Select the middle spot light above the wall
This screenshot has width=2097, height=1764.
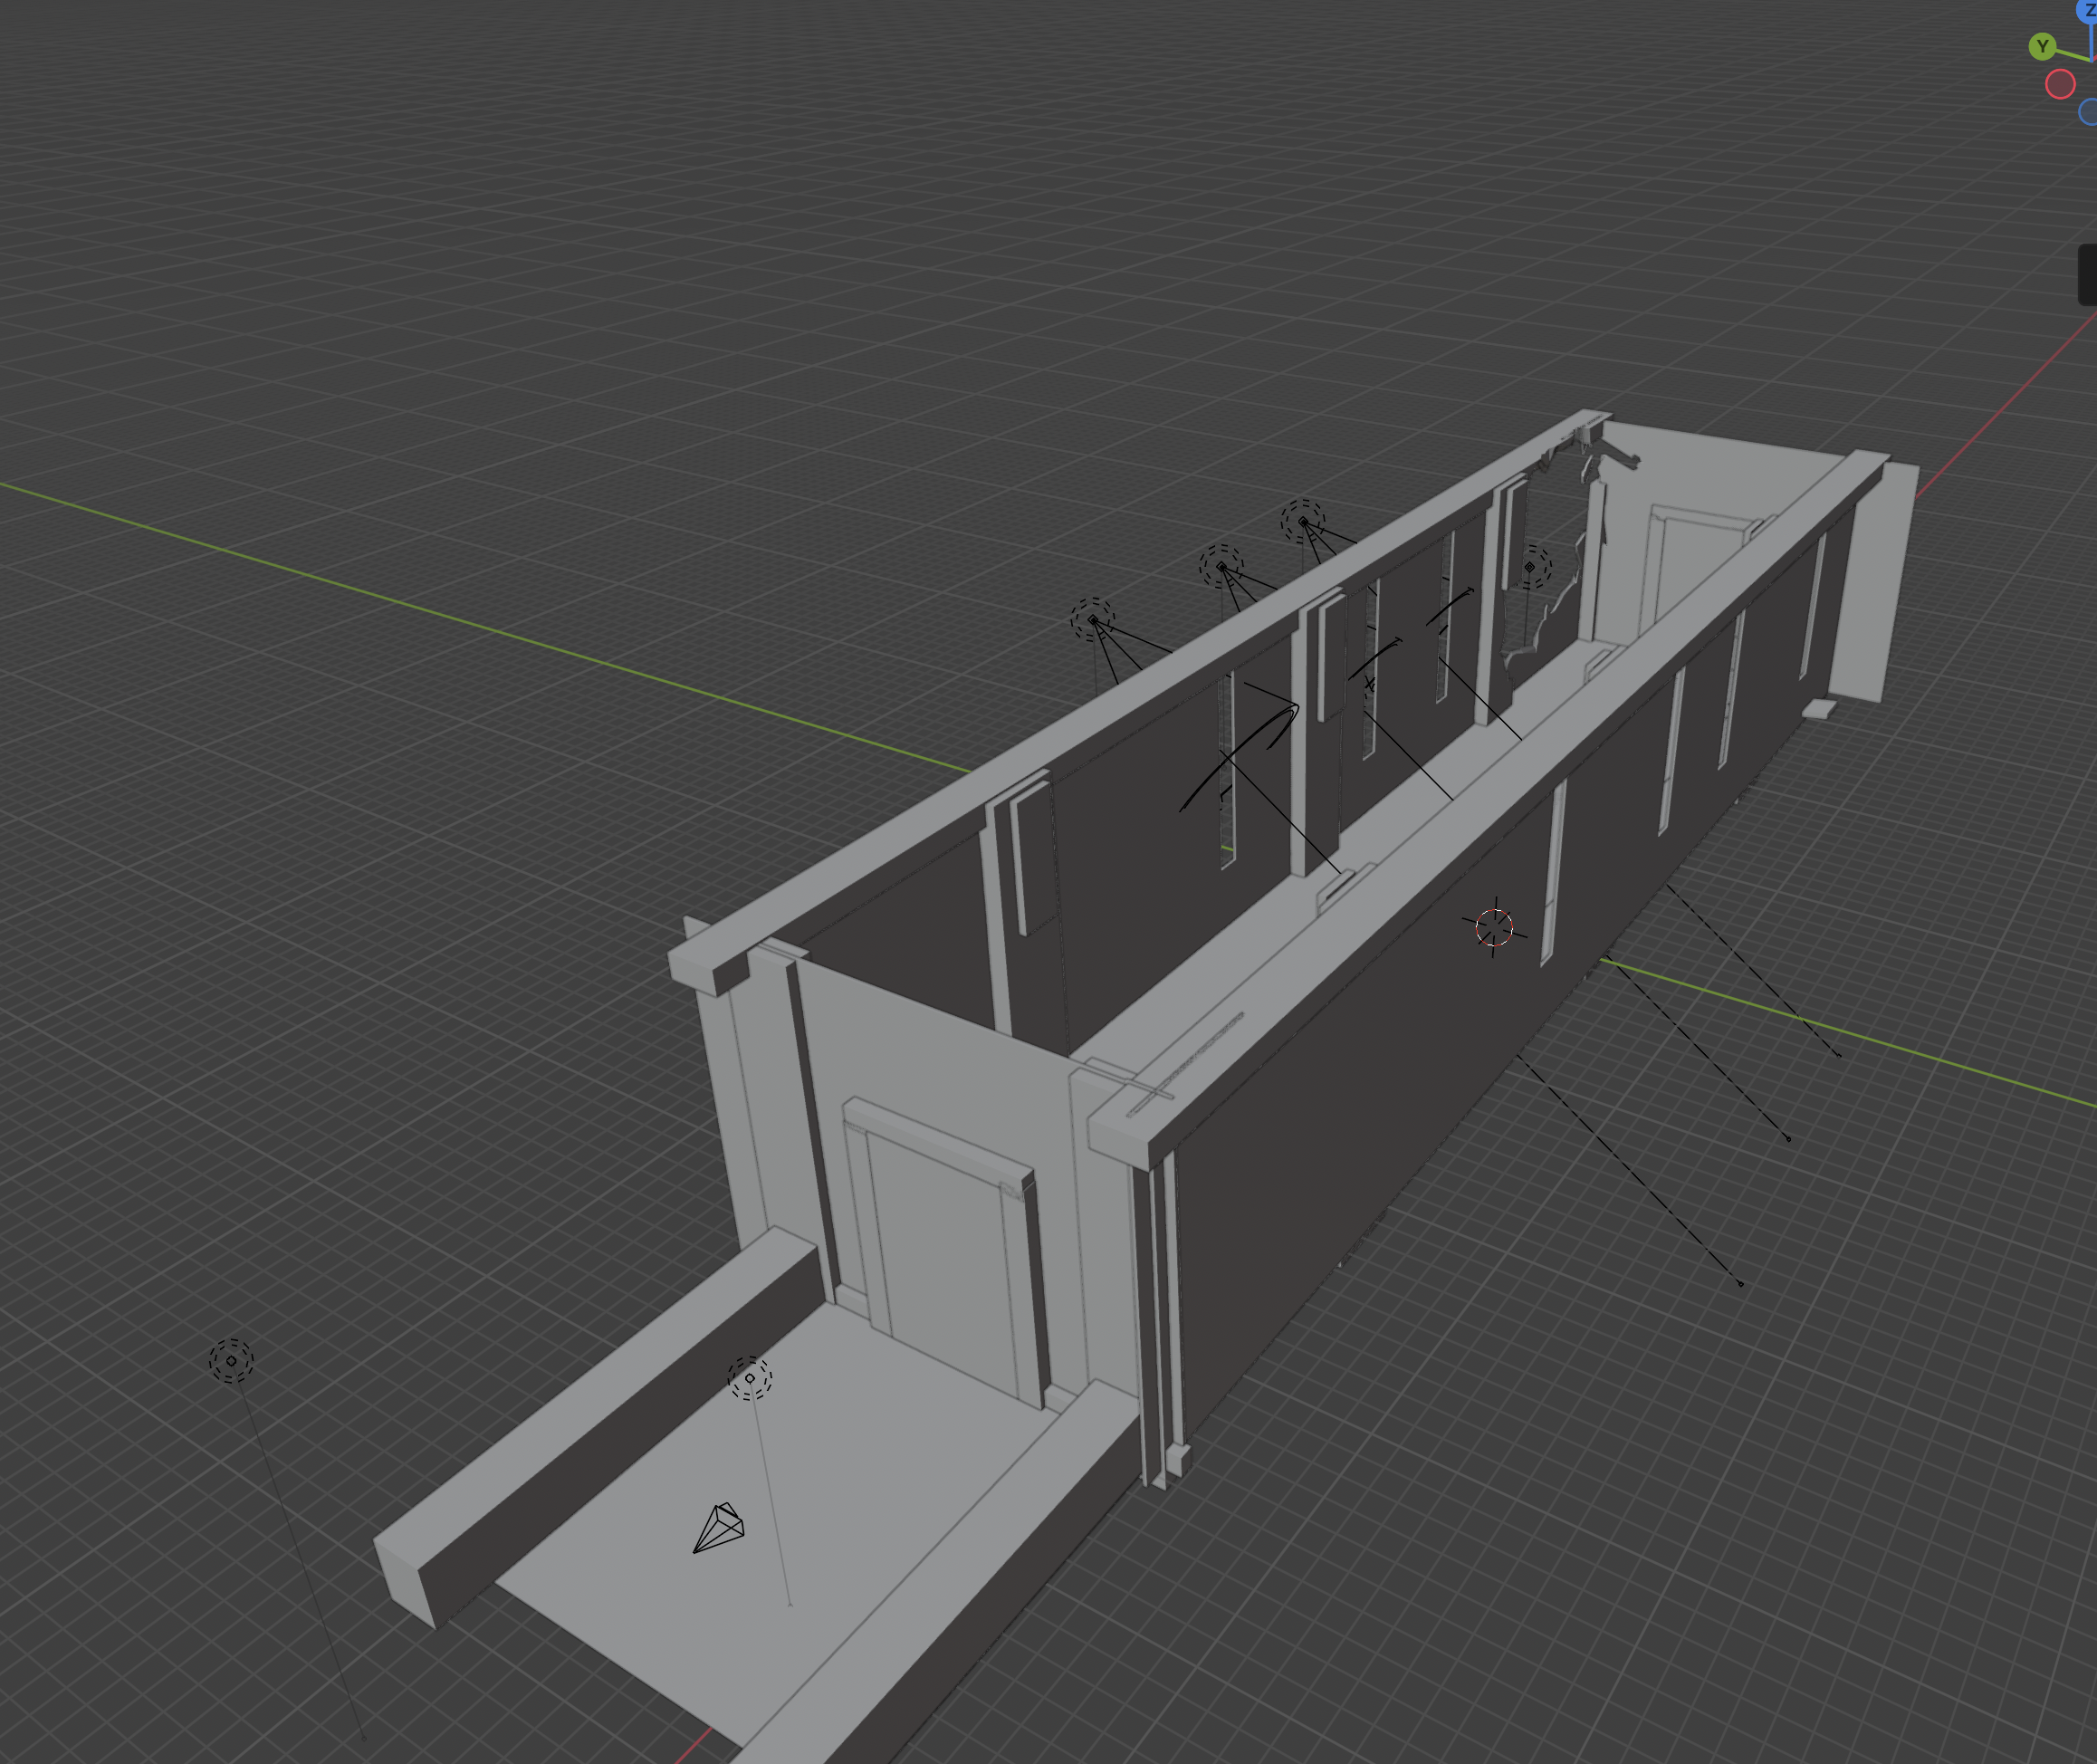(1221, 567)
